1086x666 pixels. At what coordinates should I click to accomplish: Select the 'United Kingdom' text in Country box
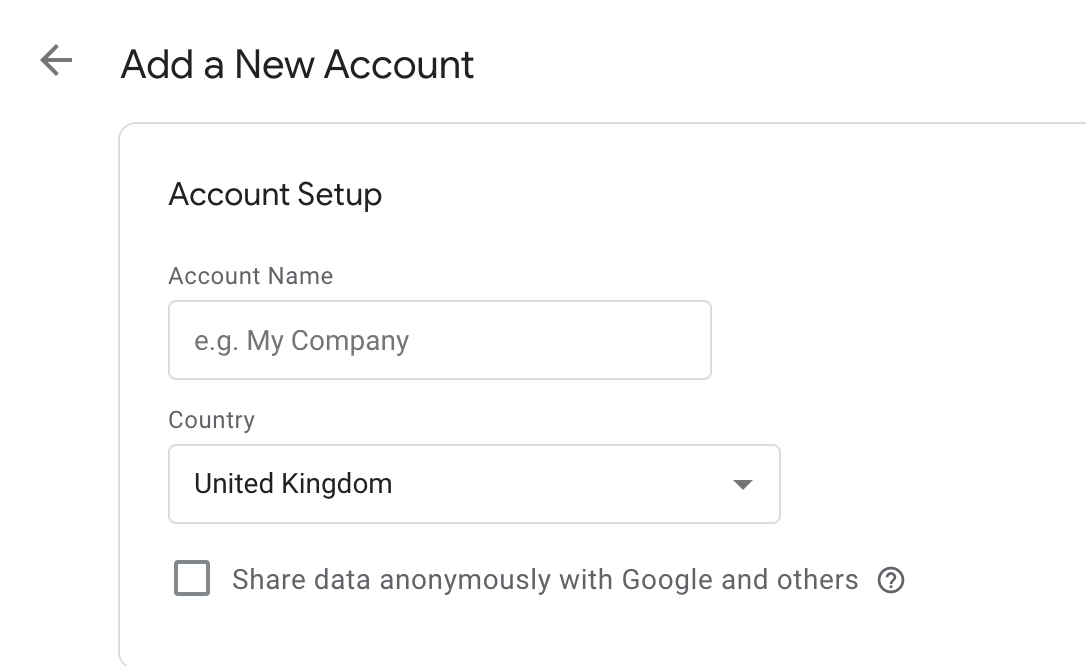pos(293,484)
